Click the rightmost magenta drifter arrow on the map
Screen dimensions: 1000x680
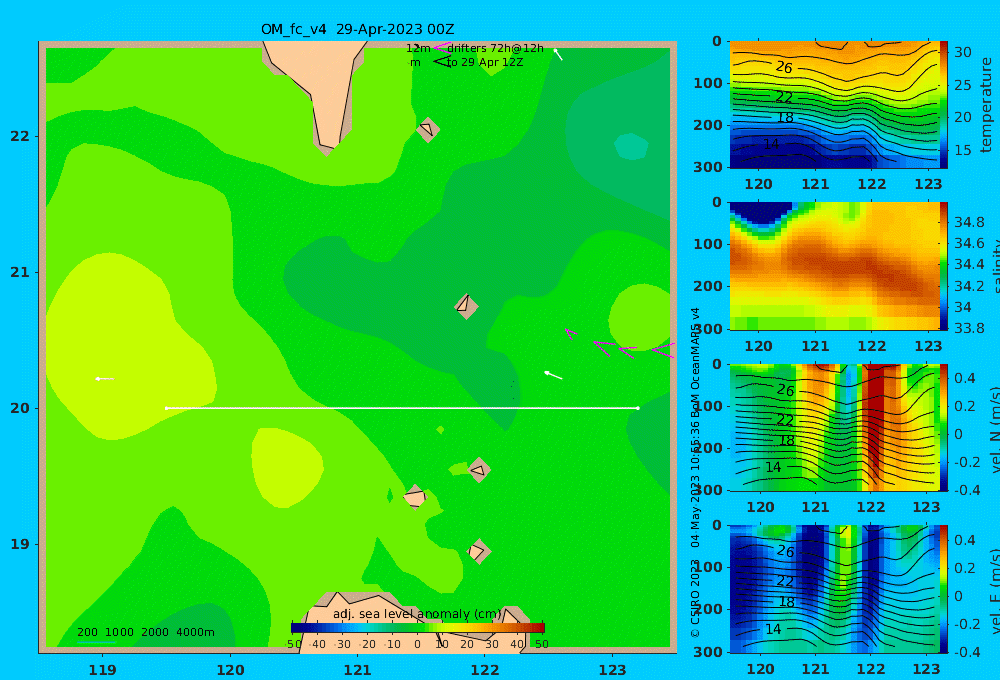663,350
